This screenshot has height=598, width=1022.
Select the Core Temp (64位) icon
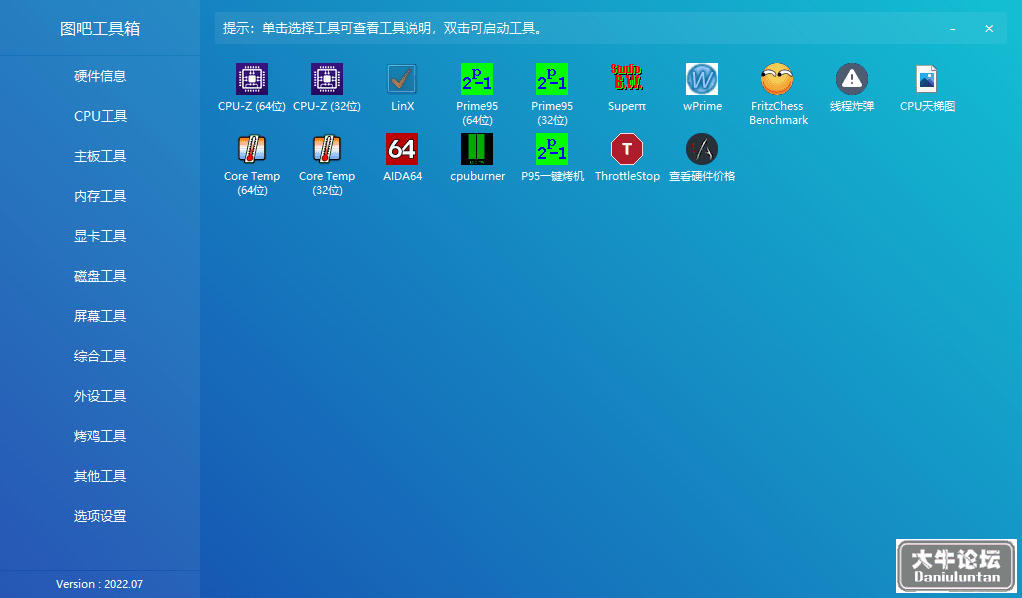coord(252,149)
